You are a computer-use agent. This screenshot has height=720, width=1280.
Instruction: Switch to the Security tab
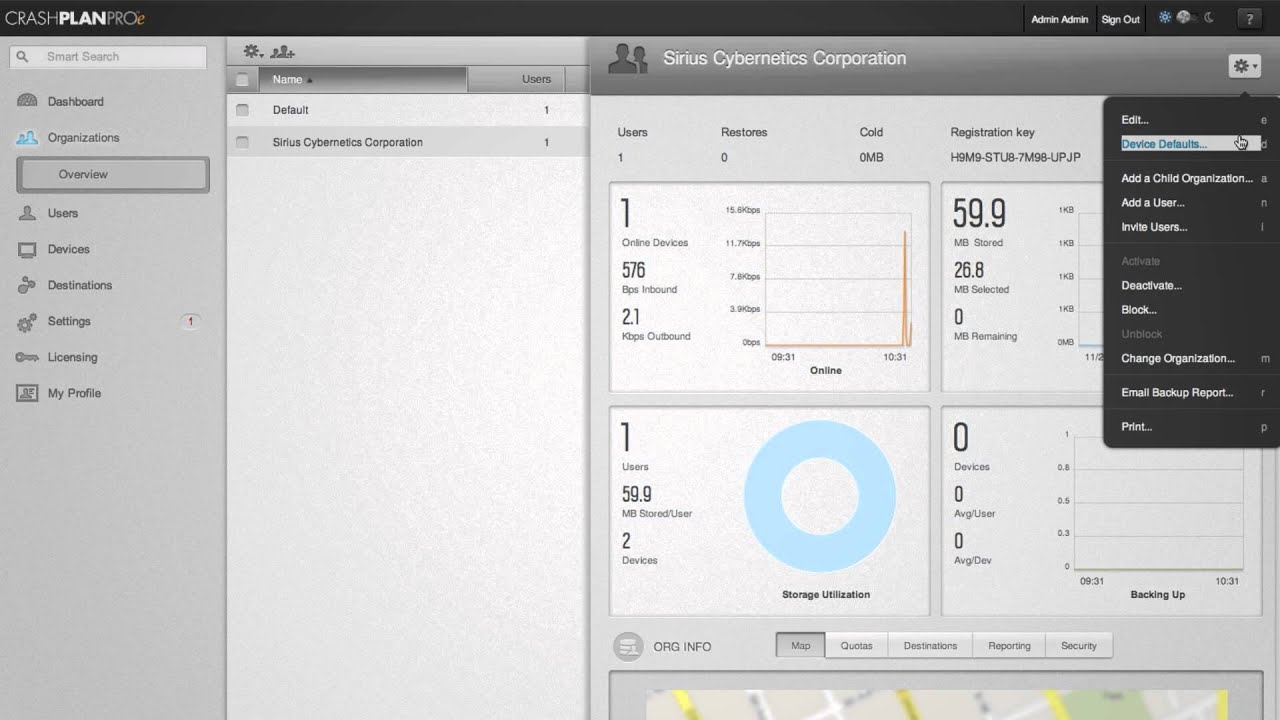[1079, 646]
